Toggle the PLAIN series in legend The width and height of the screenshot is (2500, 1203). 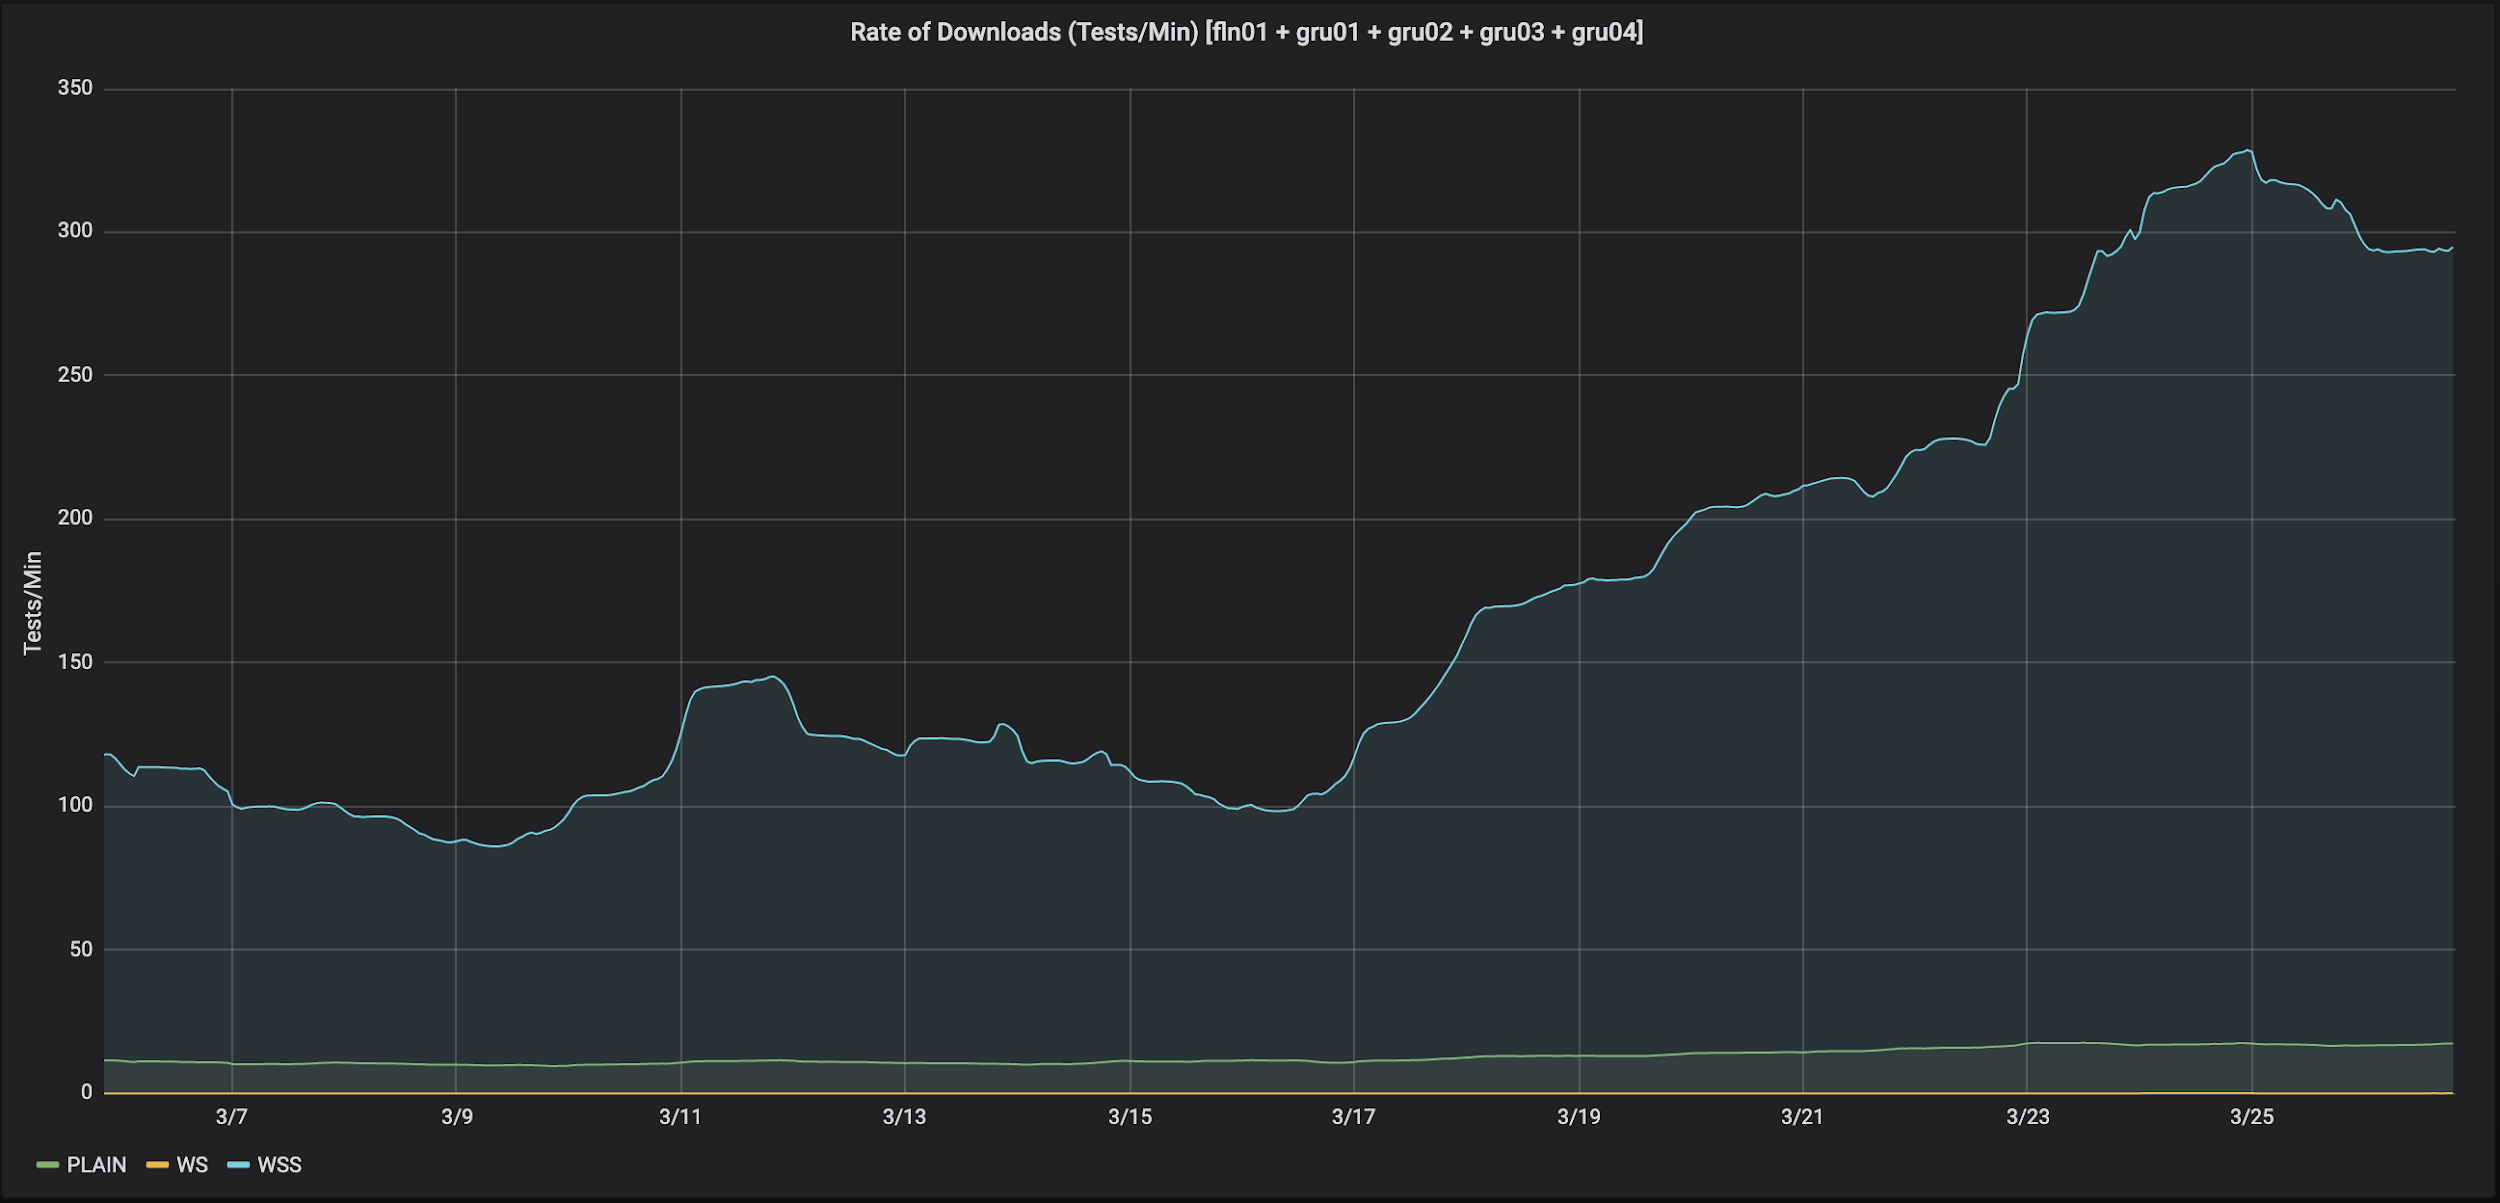pyautogui.click(x=96, y=1165)
